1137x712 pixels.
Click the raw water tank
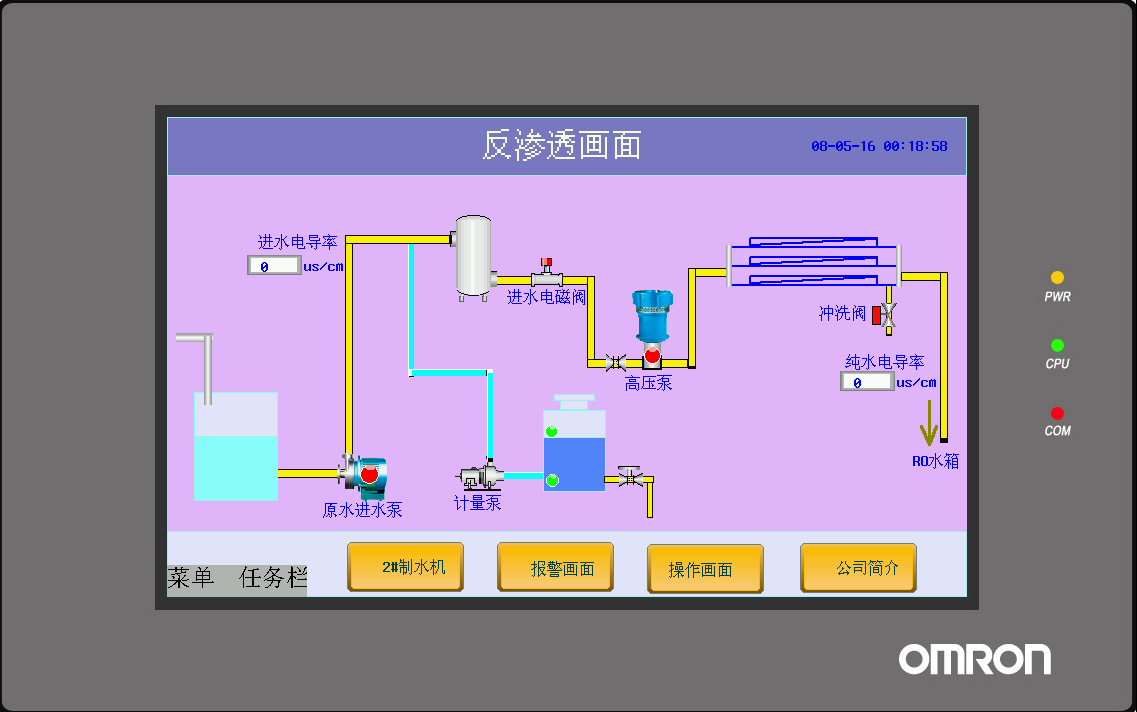tap(236, 446)
